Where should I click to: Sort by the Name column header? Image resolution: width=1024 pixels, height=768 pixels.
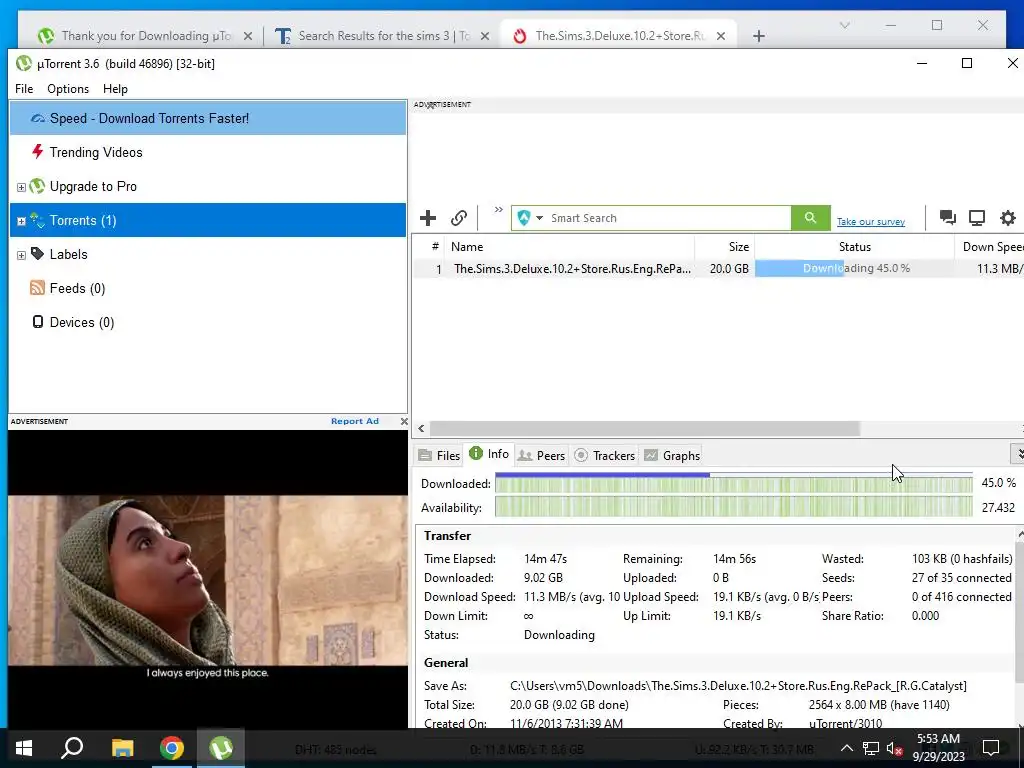pyautogui.click(x=569, y=247)
